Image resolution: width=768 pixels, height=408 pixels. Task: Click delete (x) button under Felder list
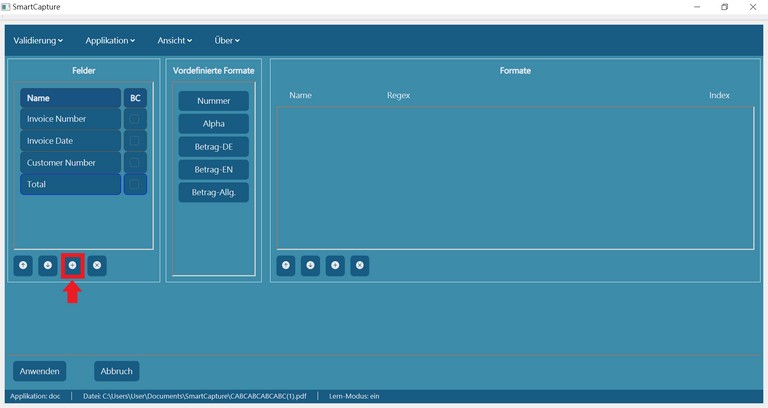[96, 265]
